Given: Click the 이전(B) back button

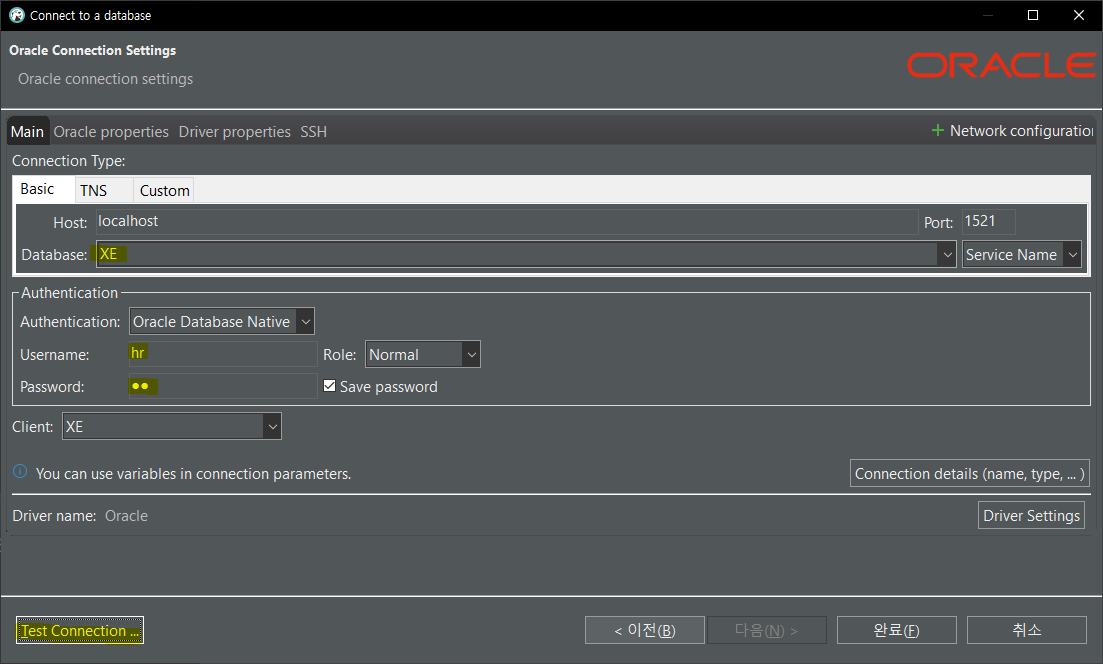Looking at the screenshot, I should 644,630.
